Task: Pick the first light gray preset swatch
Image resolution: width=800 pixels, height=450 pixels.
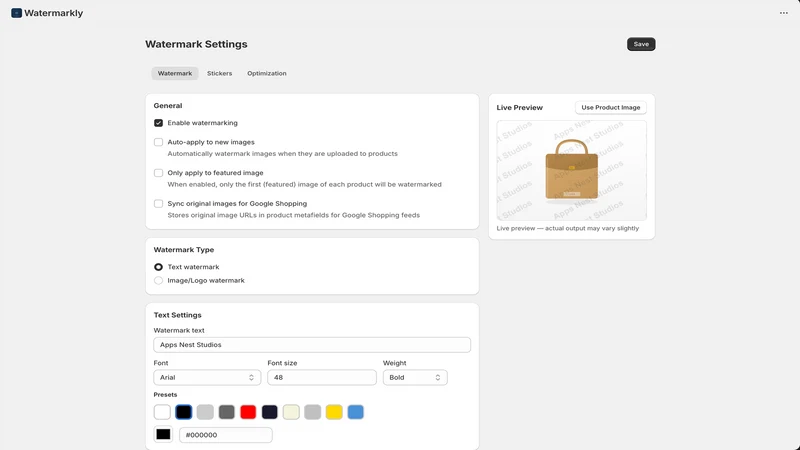Action: pos(205,412)
